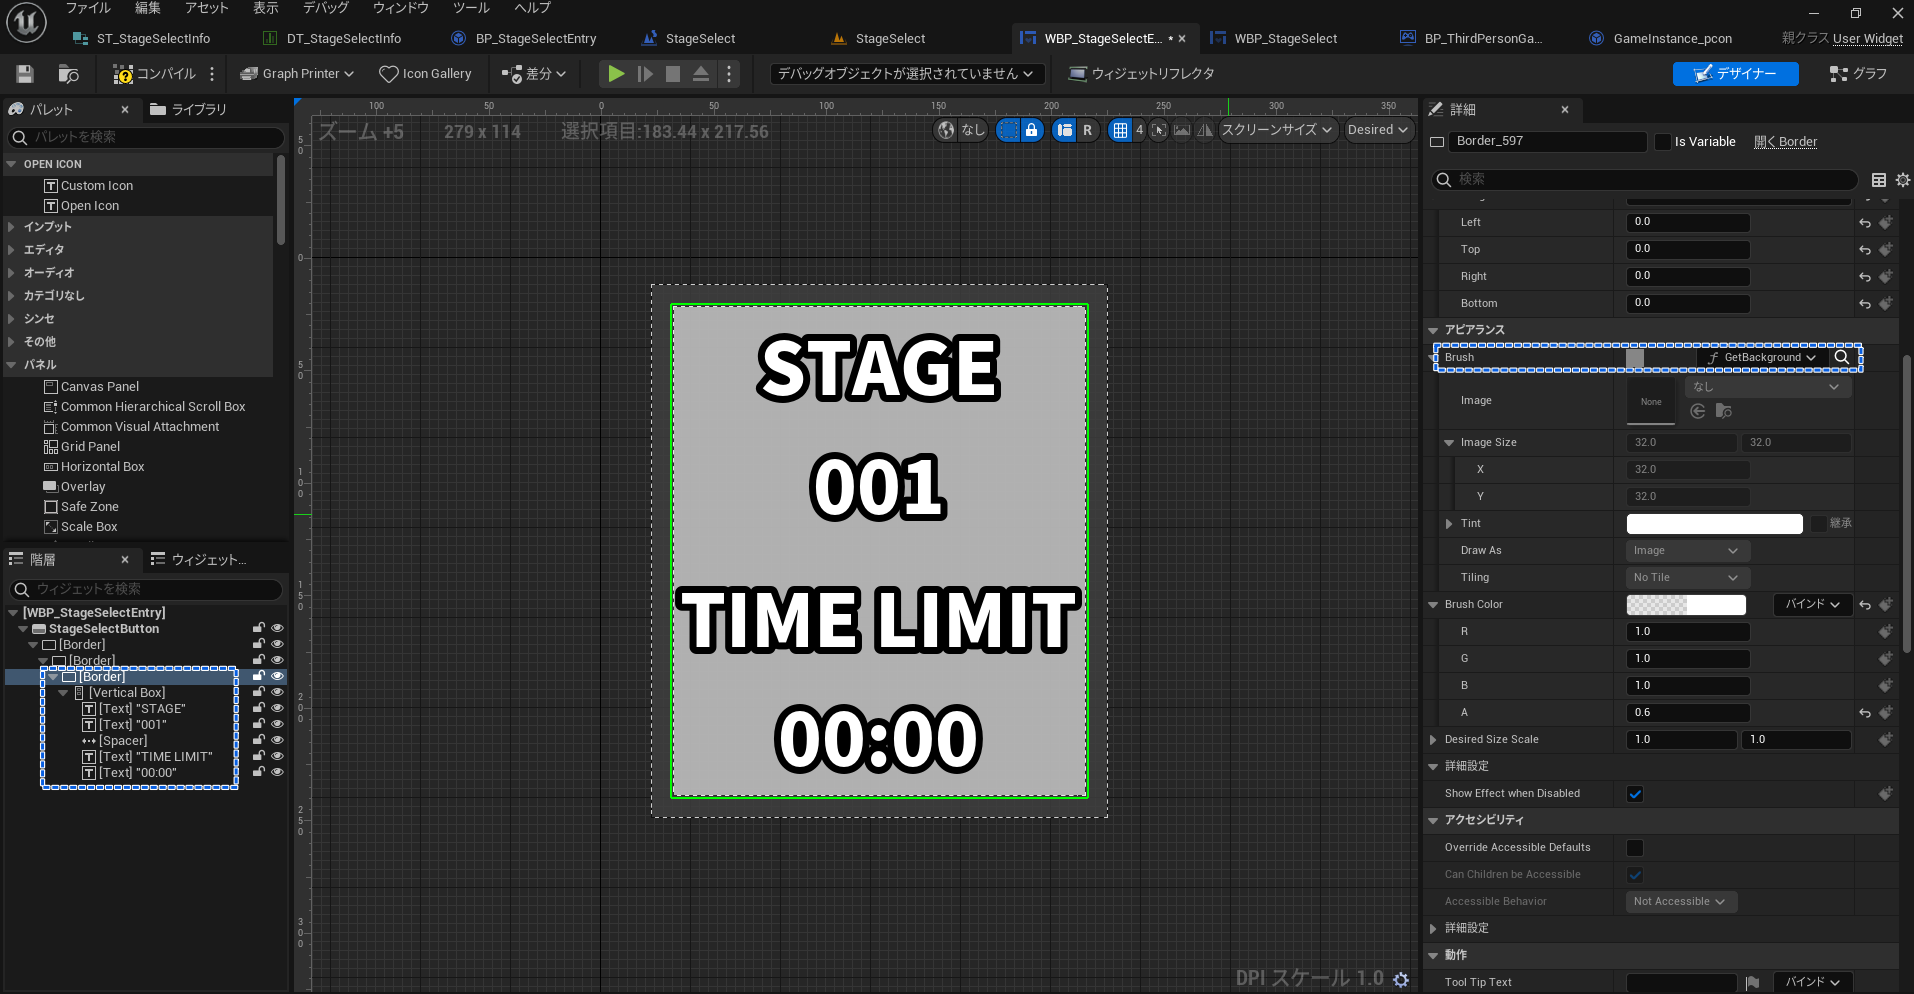Open the Tiling dropdown showing No Tile
Image resolution: width=1914 pixels, height=994 pixels.
point(1687,577)
